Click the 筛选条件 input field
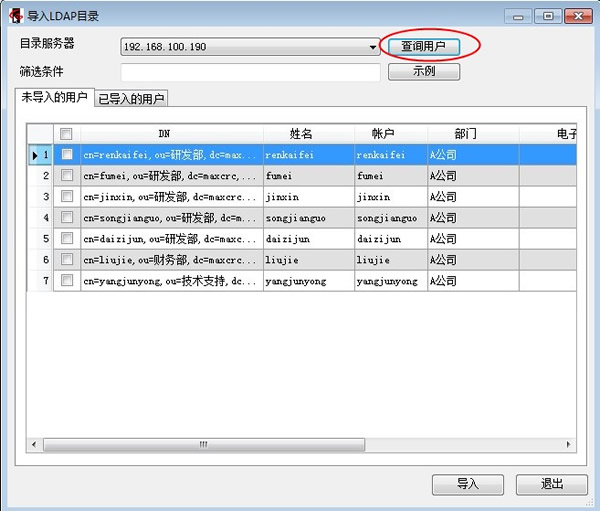The width and height of the screenshot is (600, 511). (250, 72)
